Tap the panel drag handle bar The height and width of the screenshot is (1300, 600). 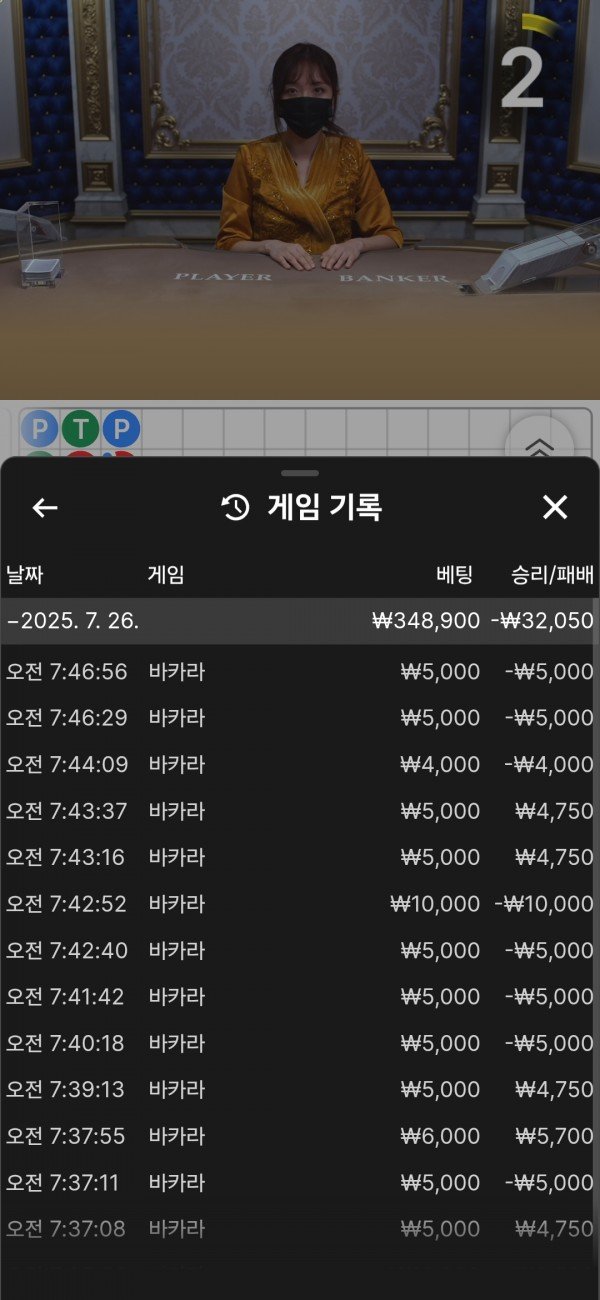300,473
